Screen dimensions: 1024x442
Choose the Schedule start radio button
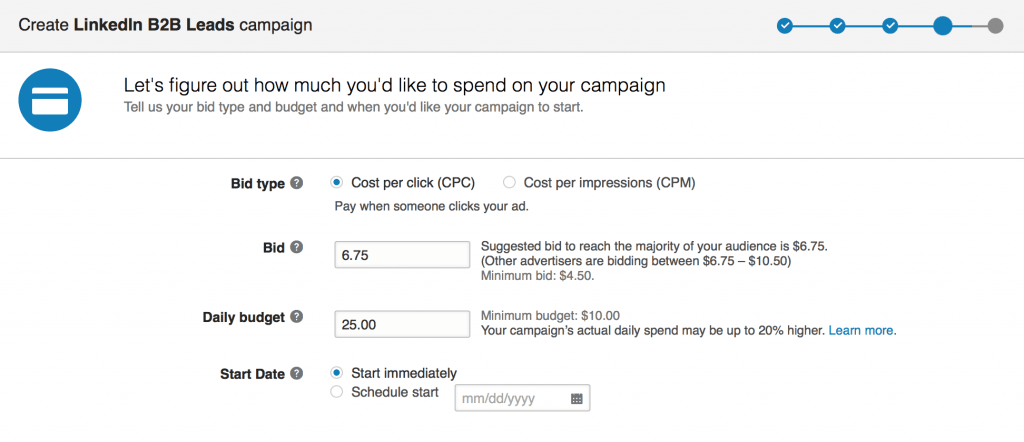pyautogui.click(x=337, y=392)
